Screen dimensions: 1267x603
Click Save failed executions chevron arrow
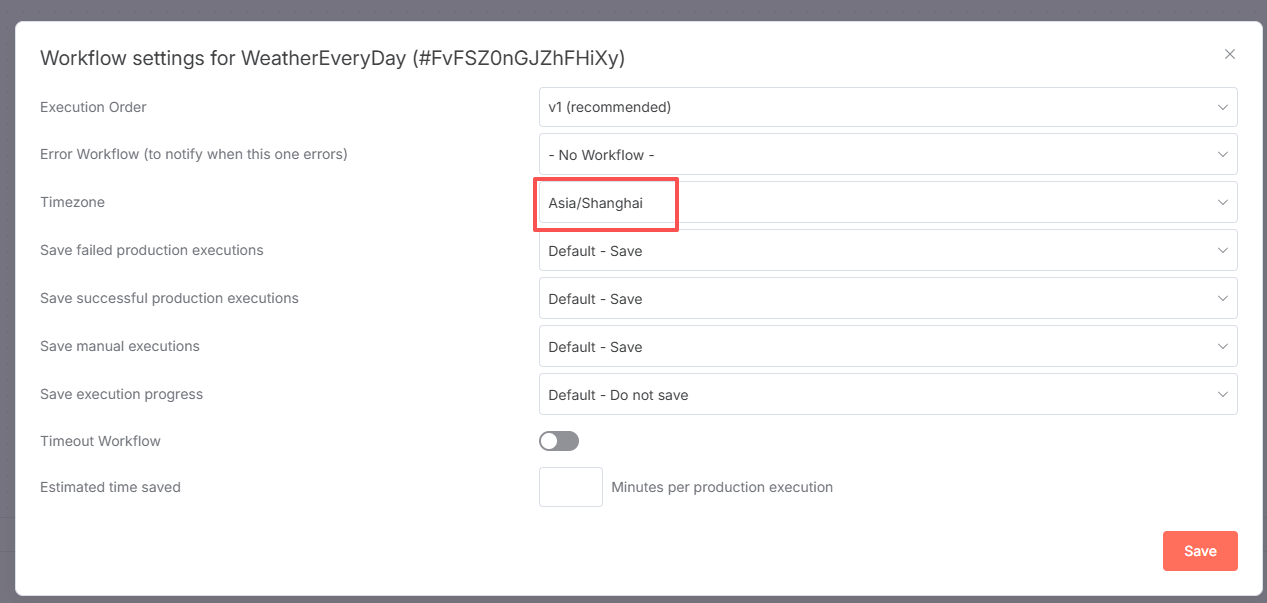pyautogui.click(x=1222, y=251)
